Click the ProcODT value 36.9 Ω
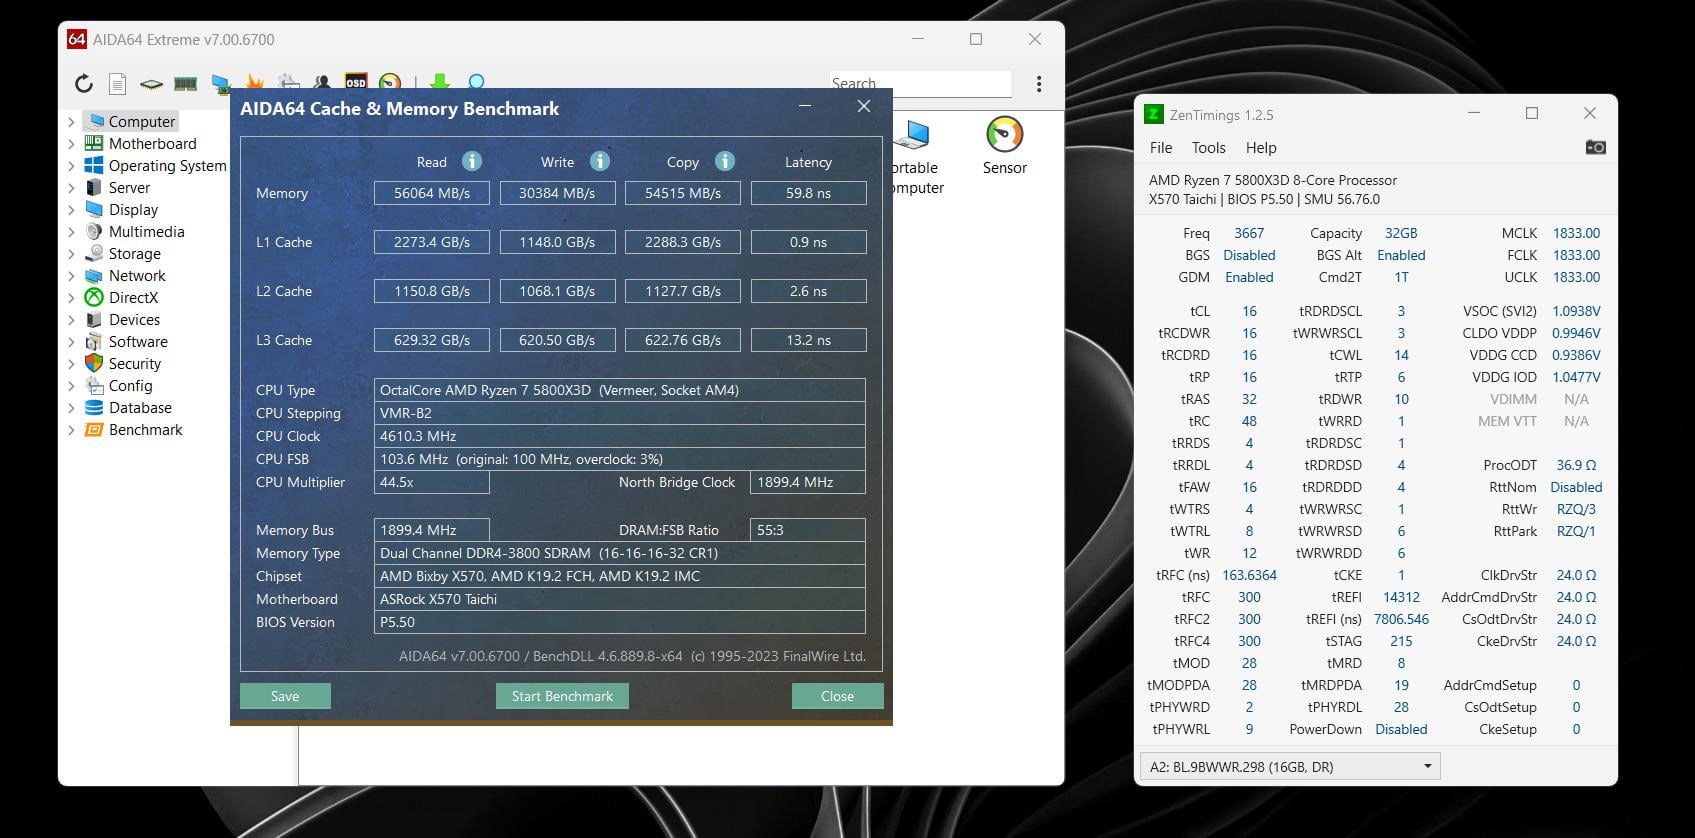This screenshot has height=838, width=1695. point(1576,465)
